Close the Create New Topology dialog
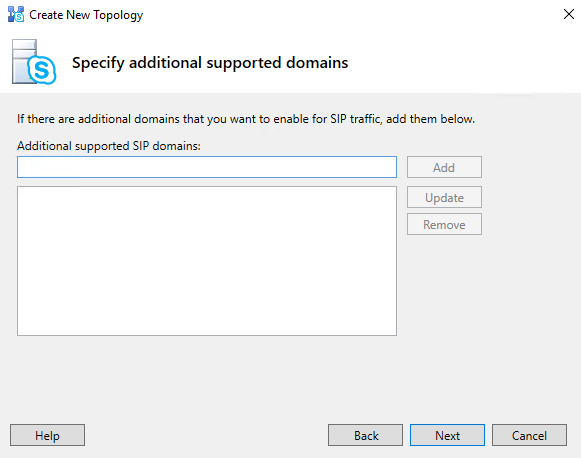This screenshot has height=458, width=581. 568,14
